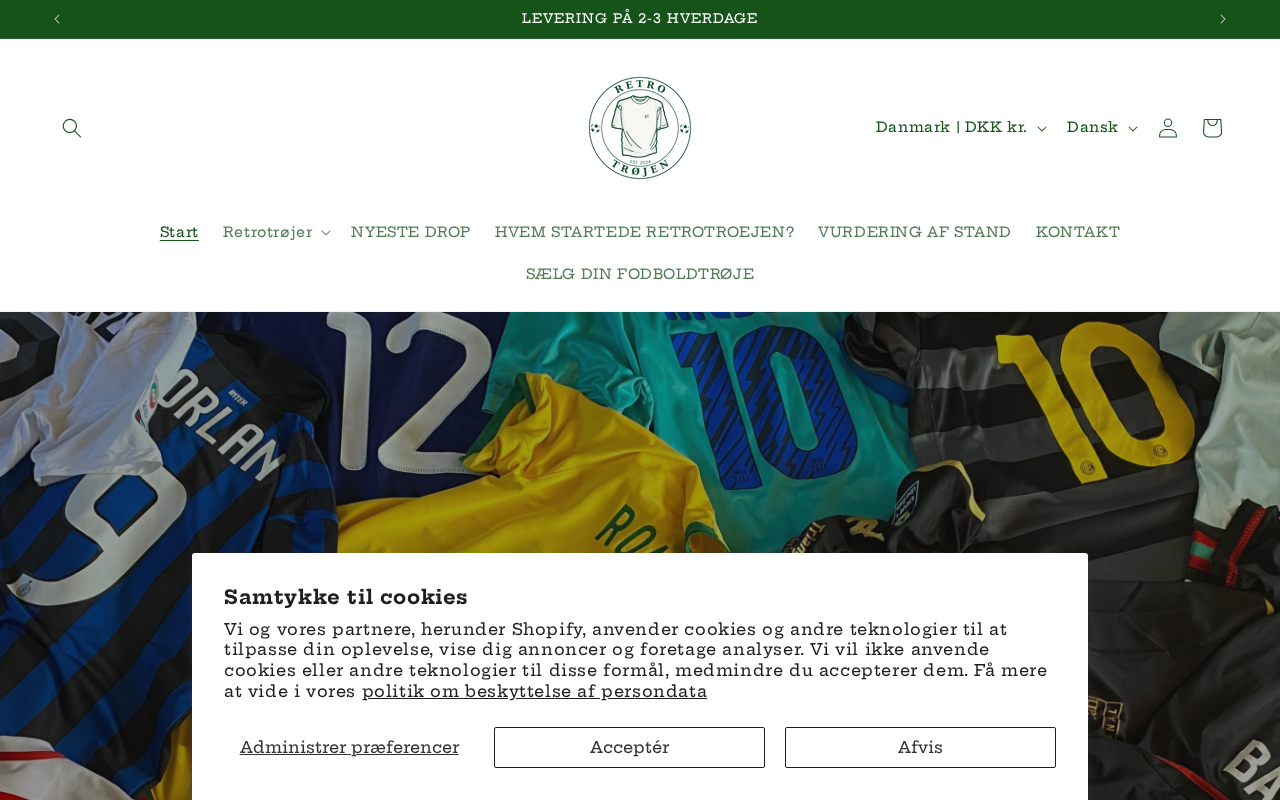Image resolution: width=1280 pixels, height=800 pixels.
Task: Open the shopping cart icon
Action: pyautogui.click(x=1212, y=128)
